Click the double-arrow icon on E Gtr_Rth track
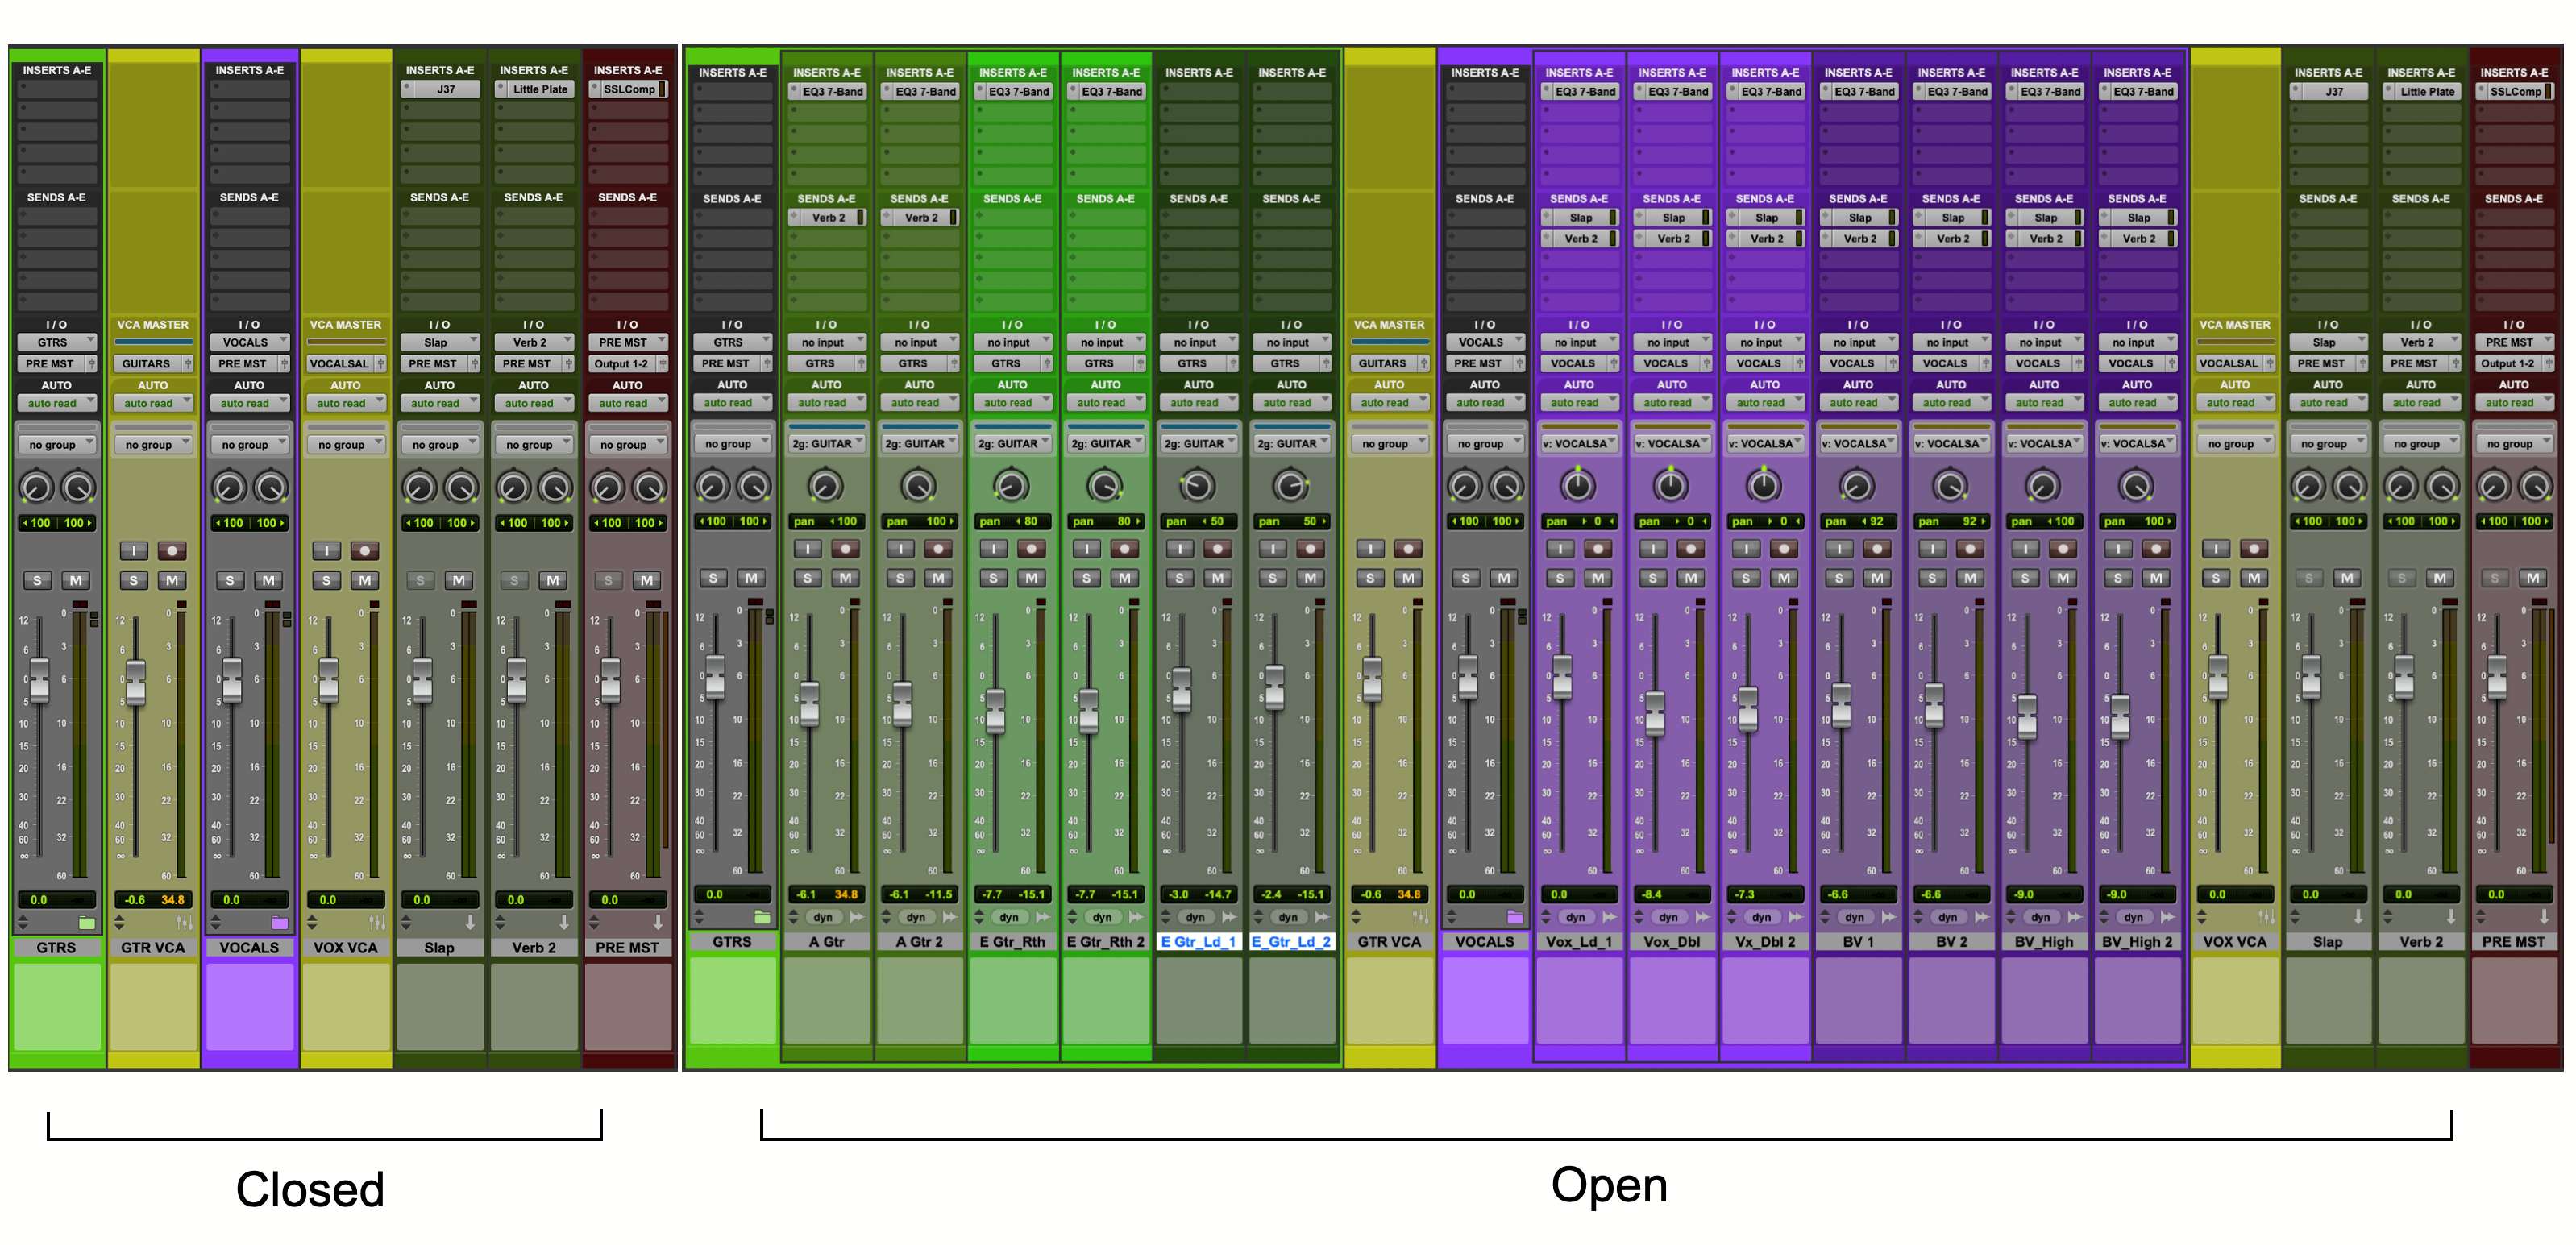 pyautogui.click(x=1043, y=917)
